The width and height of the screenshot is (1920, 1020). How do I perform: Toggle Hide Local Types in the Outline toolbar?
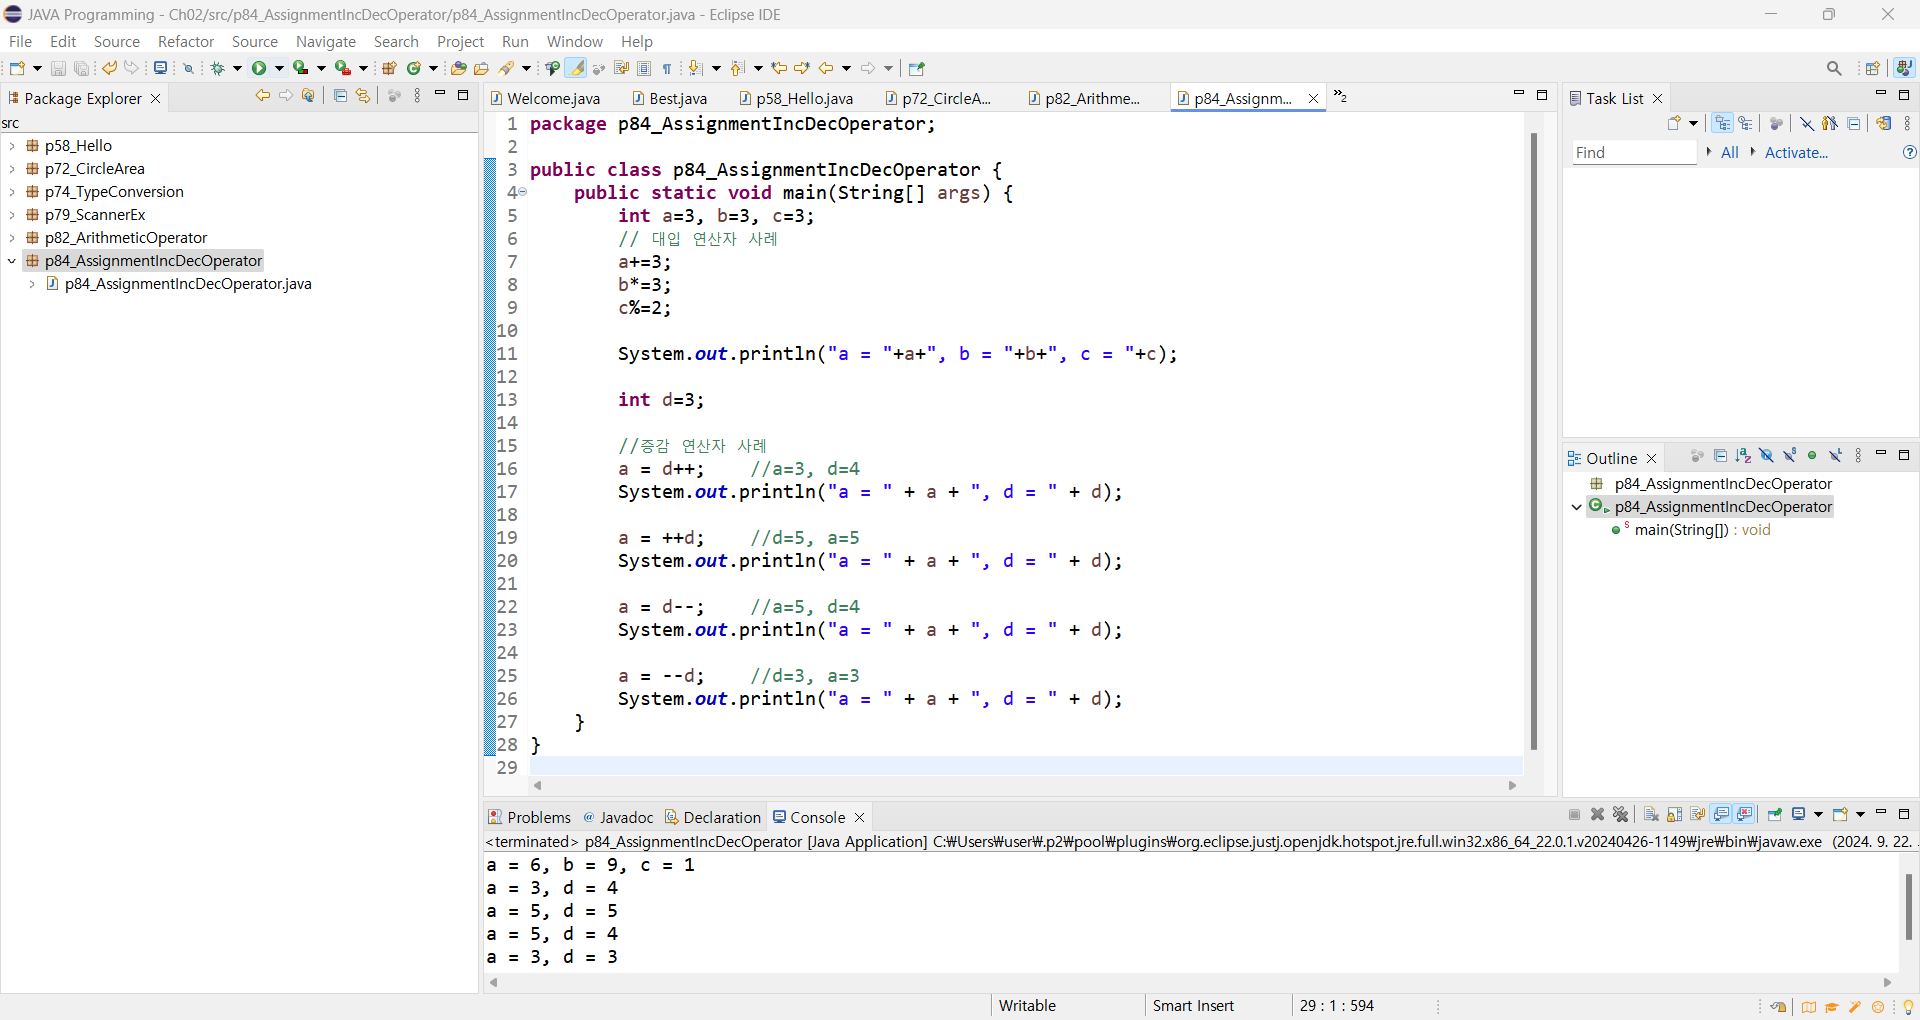click(1835, 456)
